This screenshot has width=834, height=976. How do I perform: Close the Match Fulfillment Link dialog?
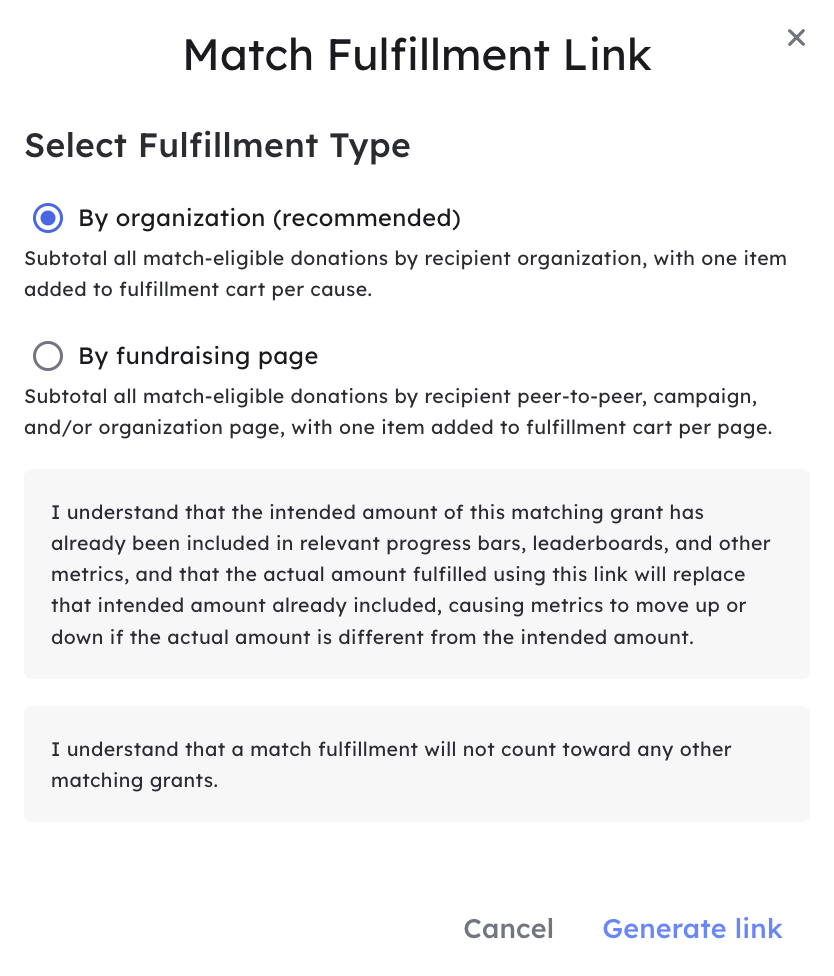pyautogui.click(x=796, y=38)
